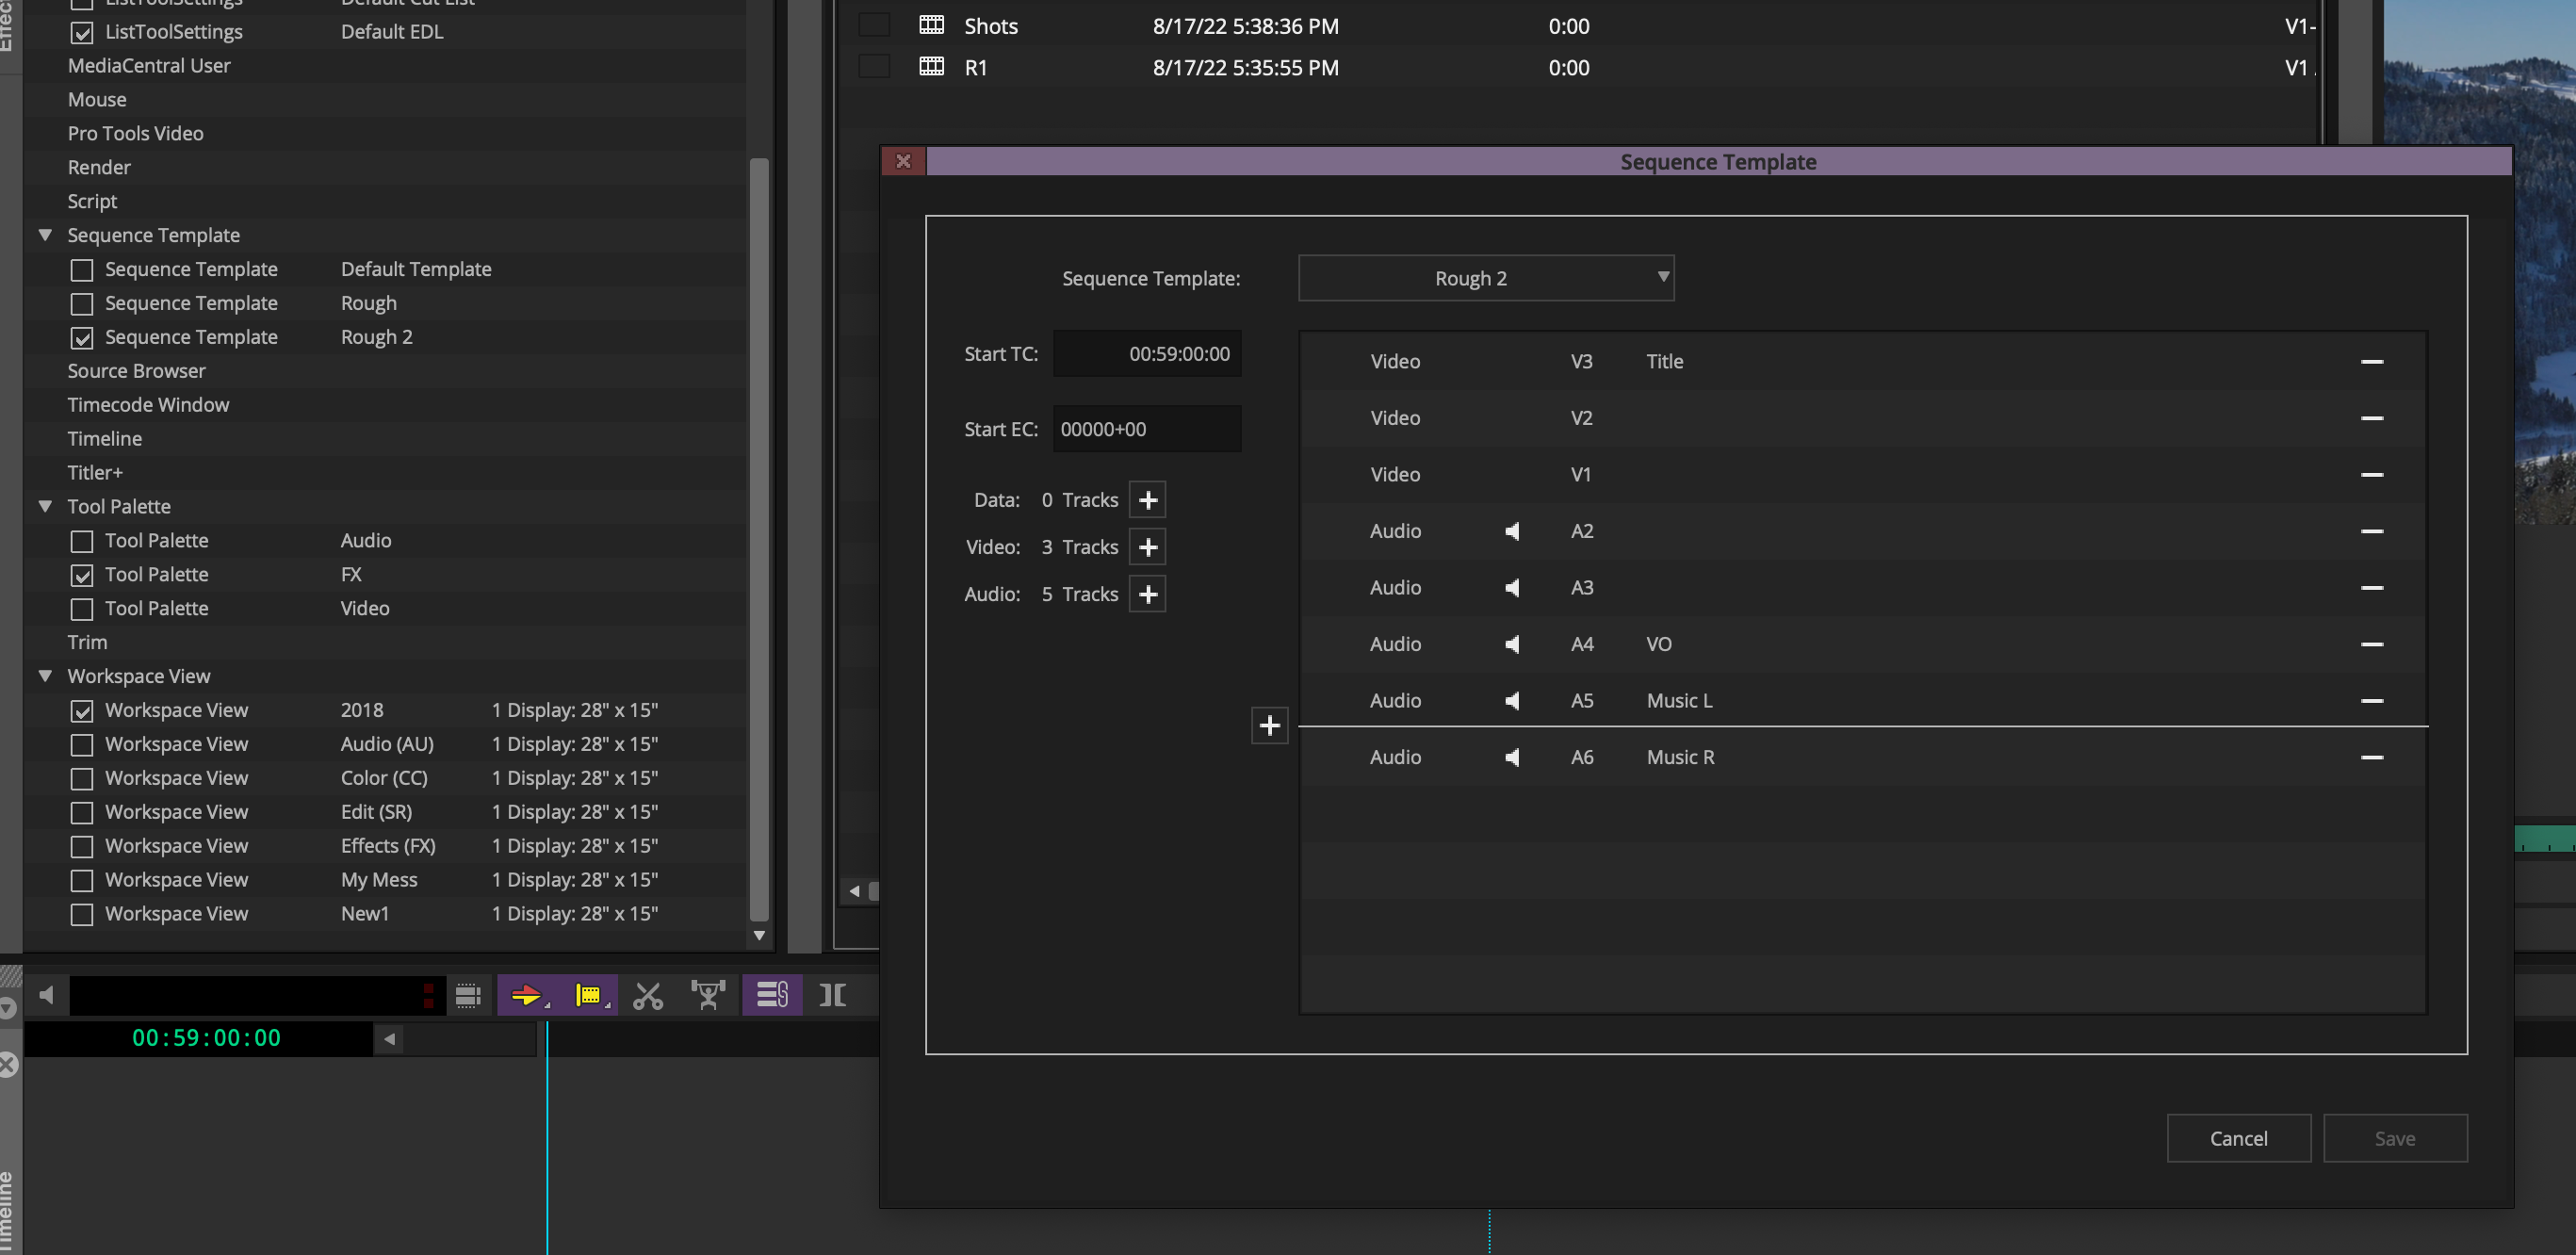Check the Sequence Template Rough checkbox
2576x1255 pixels.
[x=81, y=303]
